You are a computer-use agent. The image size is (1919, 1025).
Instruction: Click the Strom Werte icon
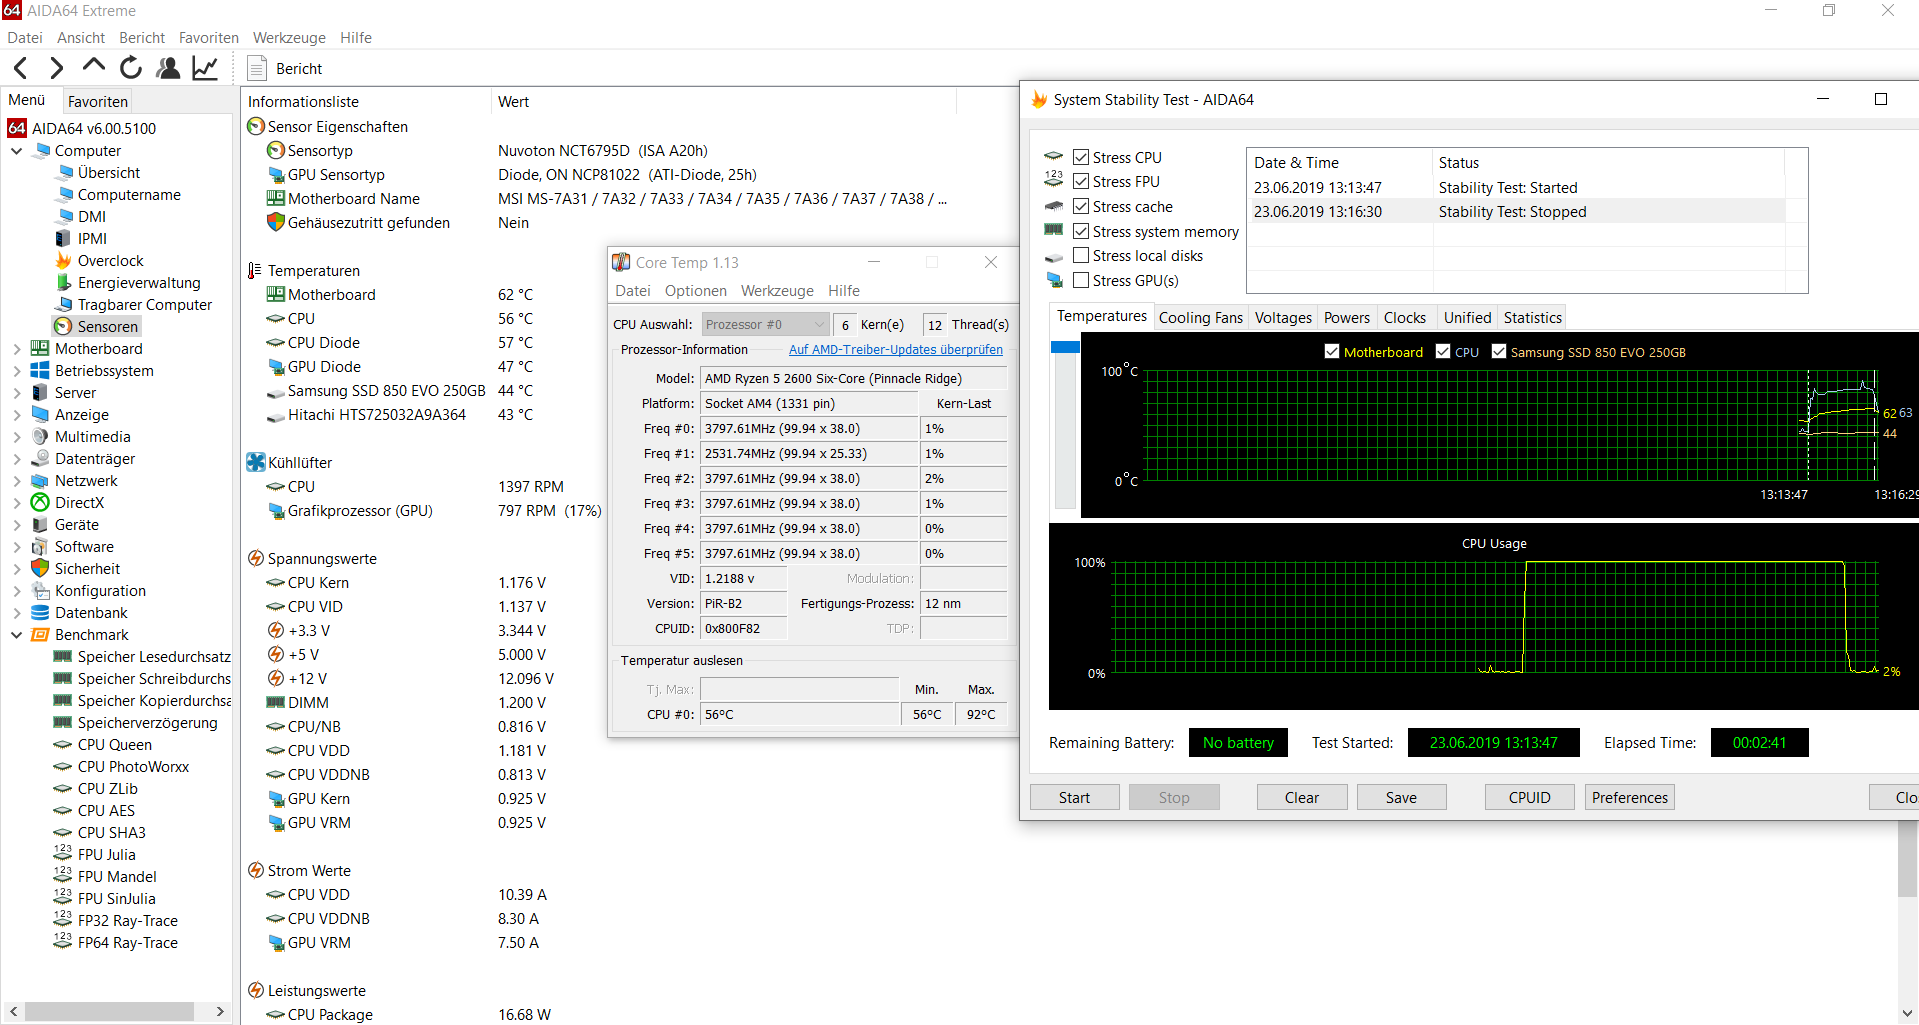tap(256, 870)
